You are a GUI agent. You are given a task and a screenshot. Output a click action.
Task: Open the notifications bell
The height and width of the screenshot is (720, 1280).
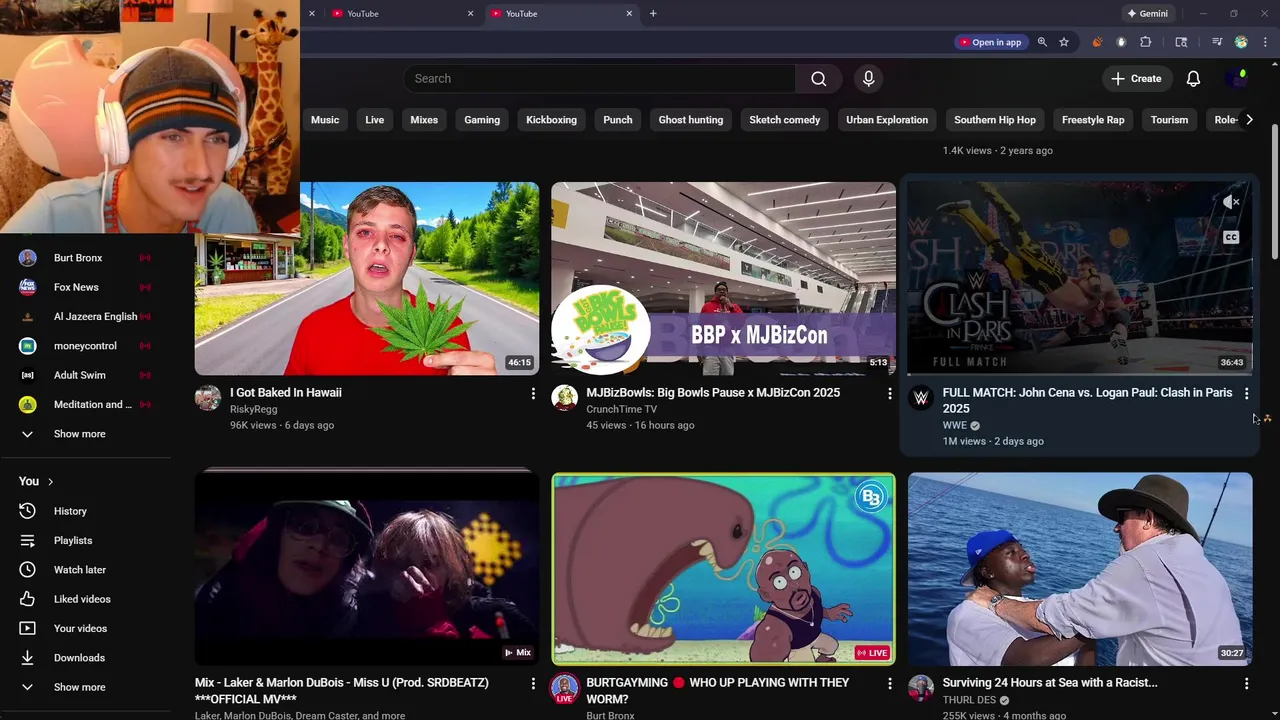1193,79
